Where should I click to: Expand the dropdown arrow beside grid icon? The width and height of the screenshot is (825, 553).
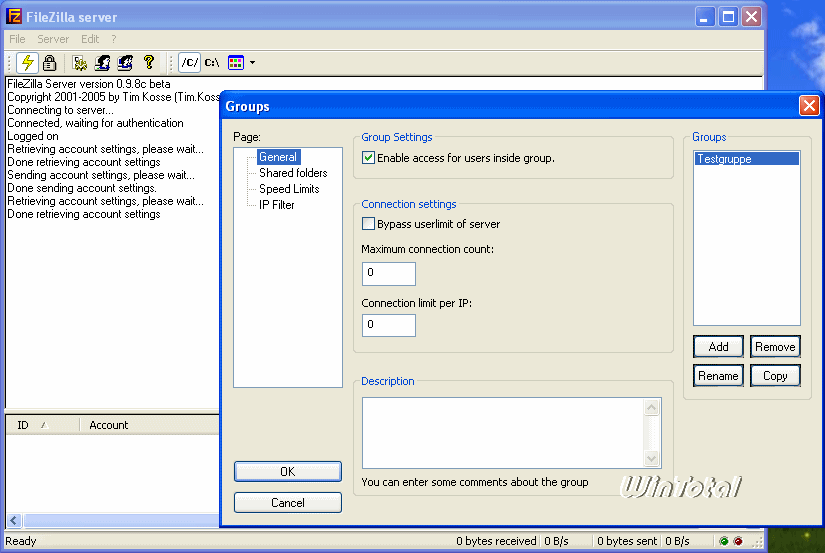click(x=253, y=63)
